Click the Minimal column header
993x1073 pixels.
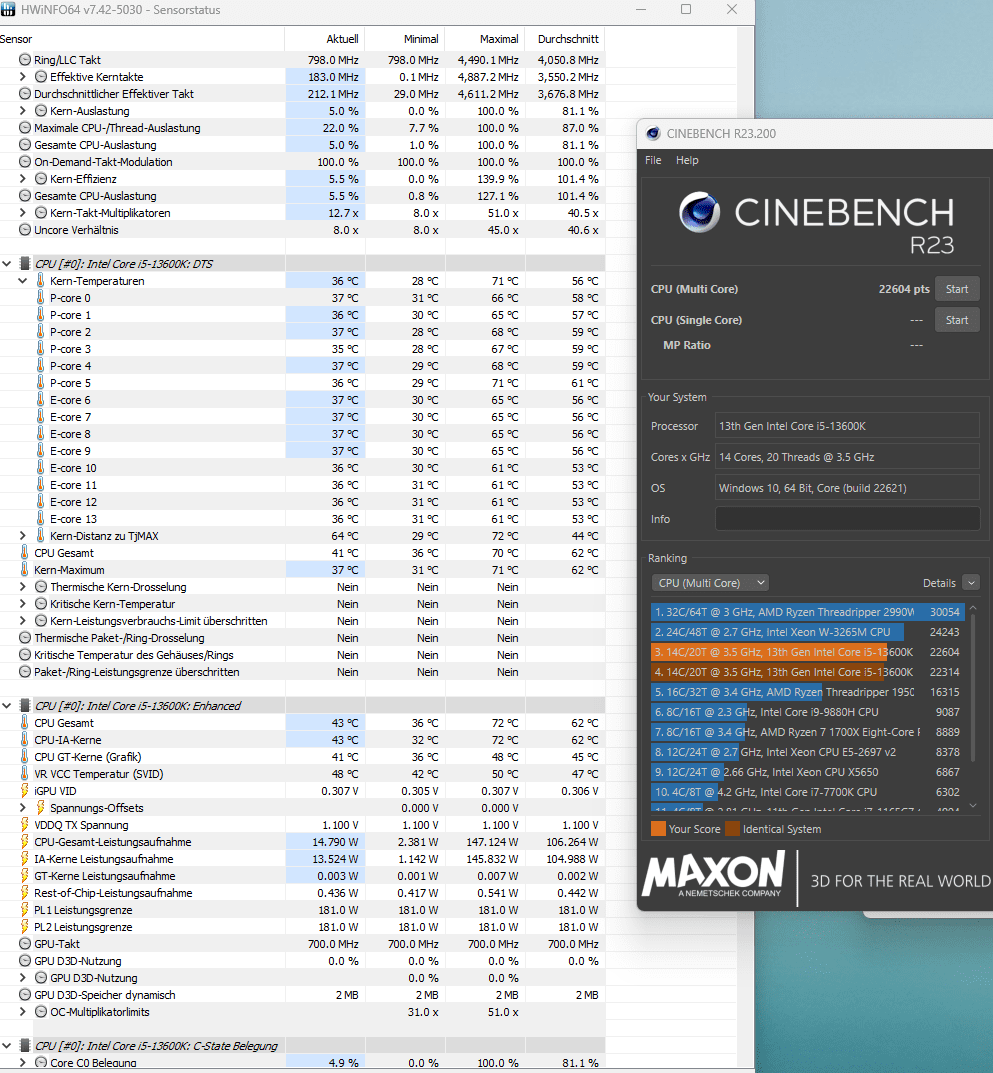[x=405, y=39]
